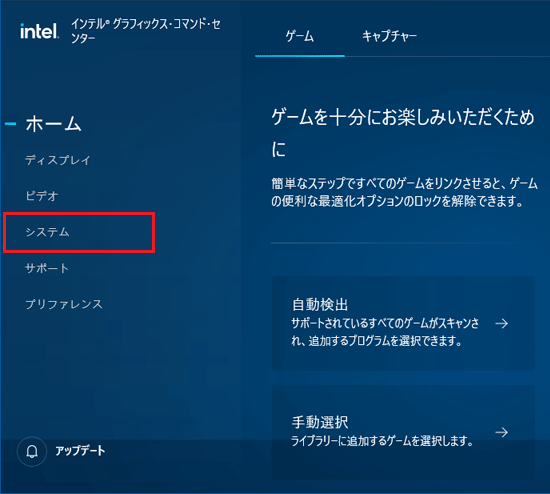Open プリファレンス in the sidebar
Image resolution: width=550 pixels, height=494 pixels.
[64, 304]
